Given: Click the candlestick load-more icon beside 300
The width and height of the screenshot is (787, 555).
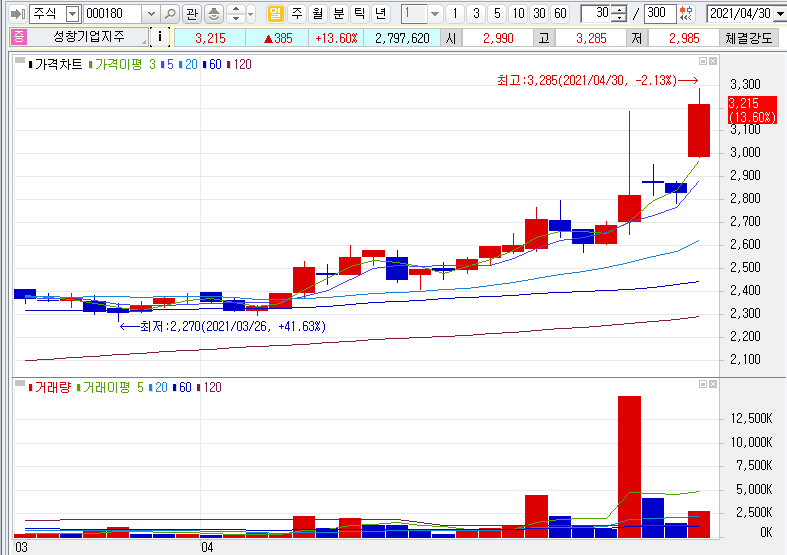Looking at the screenshot, I should [x=686, y=14].
